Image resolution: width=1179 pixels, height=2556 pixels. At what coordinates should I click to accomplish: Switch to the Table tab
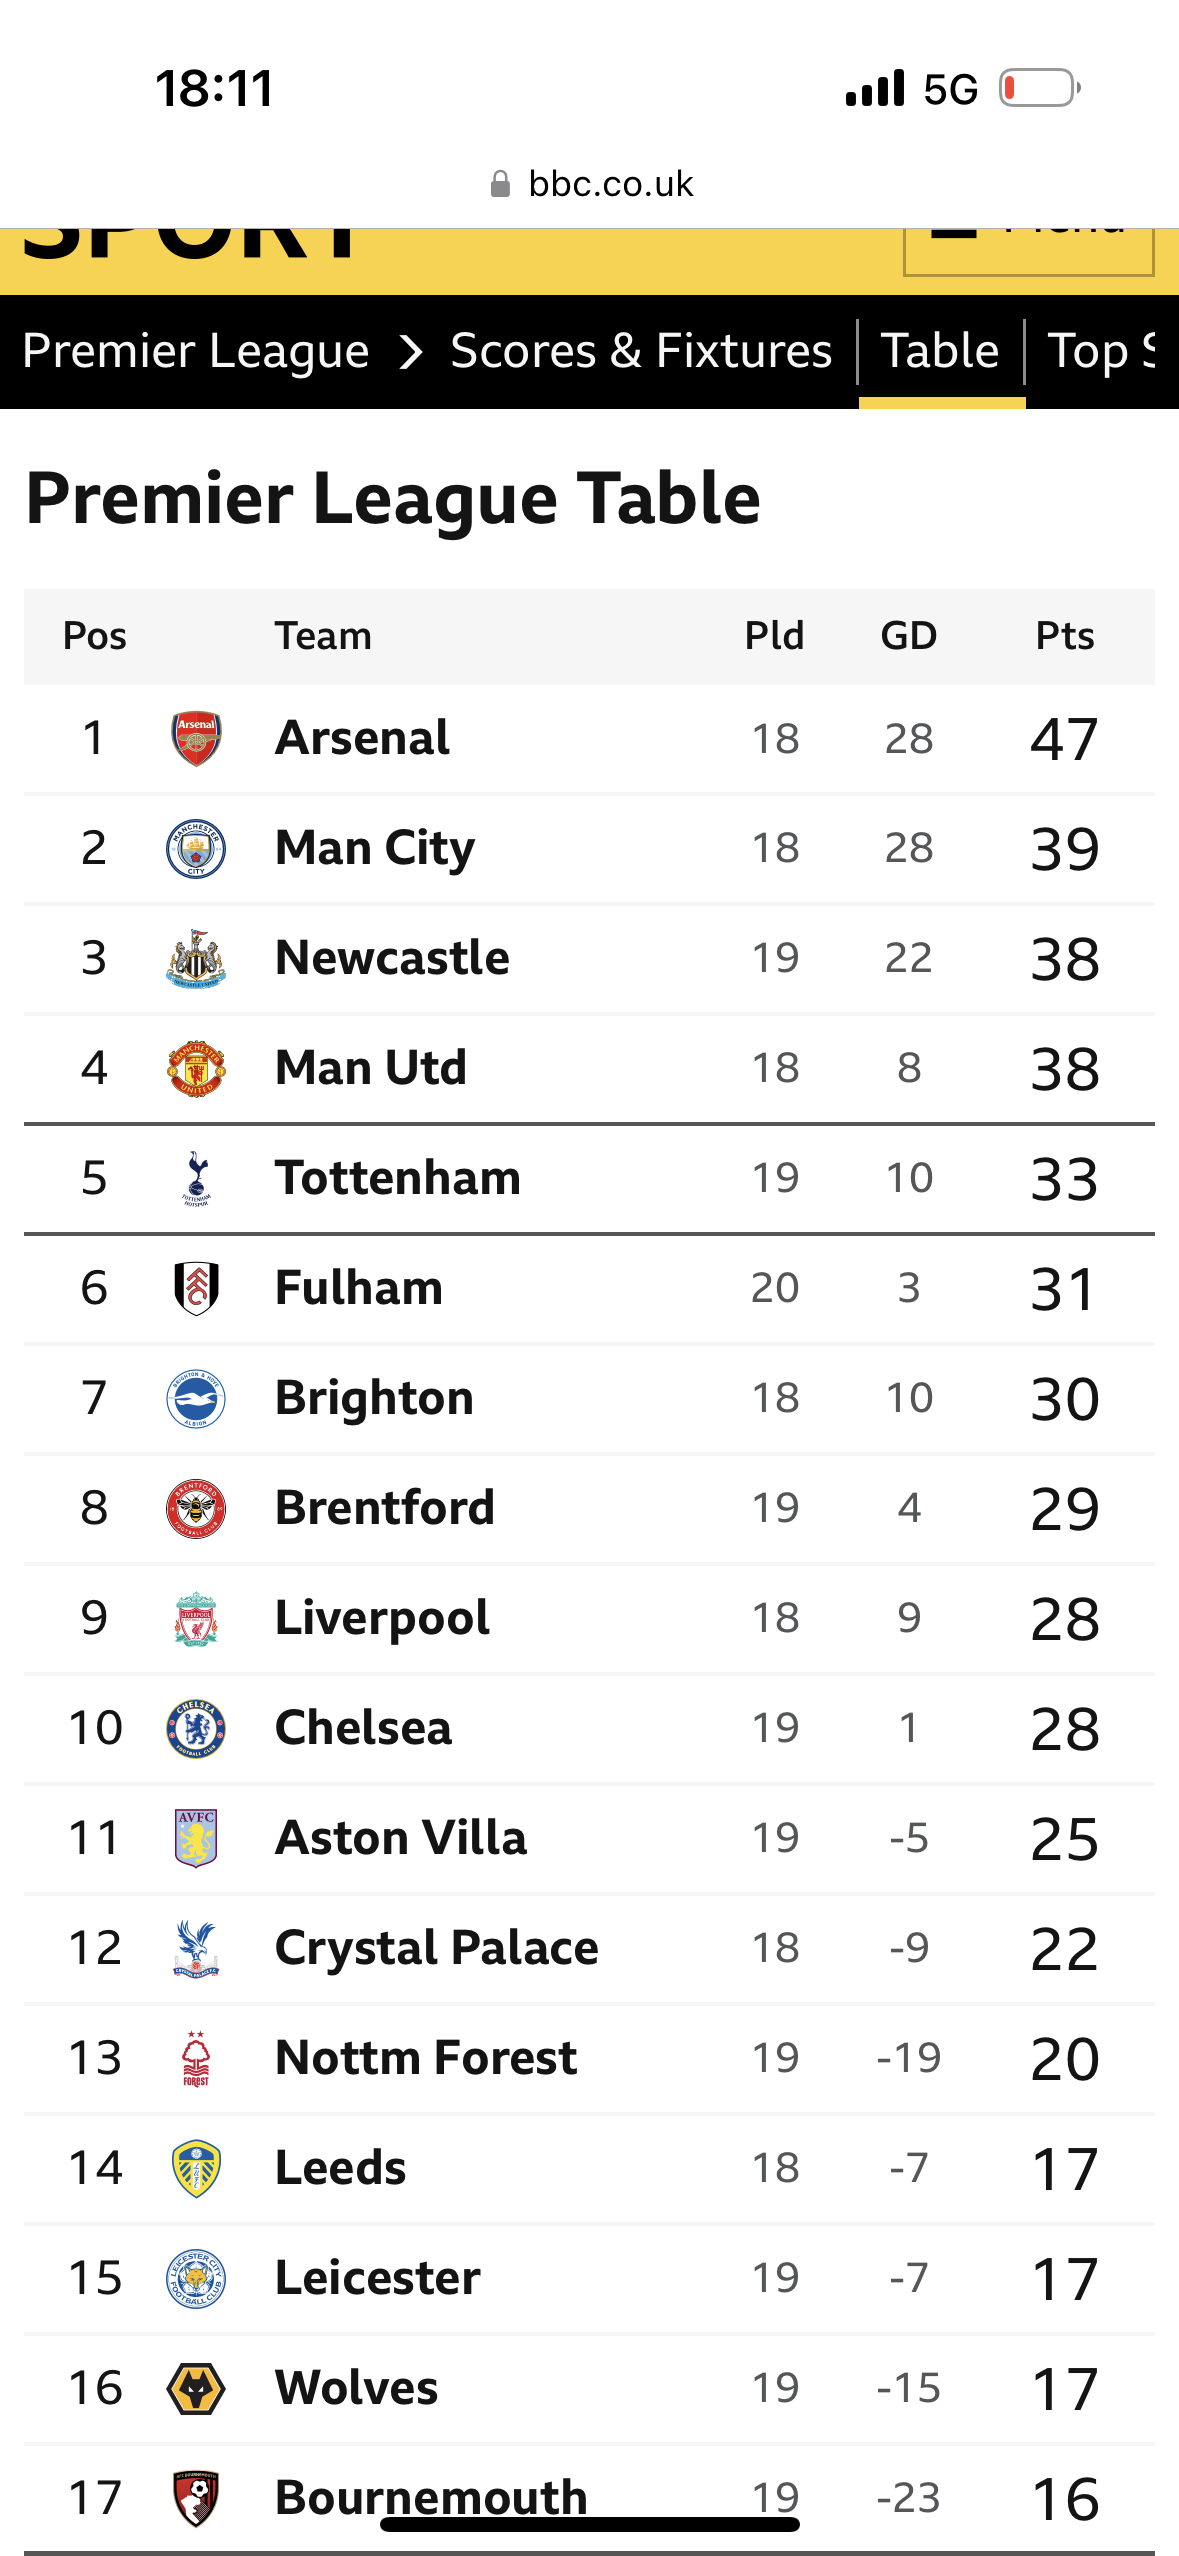940,352
